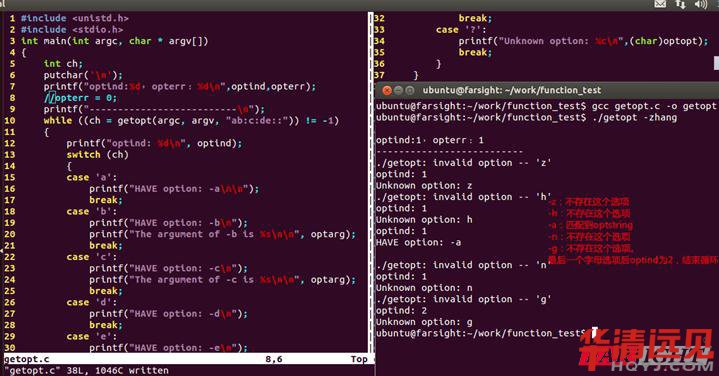This screenshot has width=719, height=376.
Task: Place cursor on the commented //opterr = 0 line
Action: pos(80,98)
